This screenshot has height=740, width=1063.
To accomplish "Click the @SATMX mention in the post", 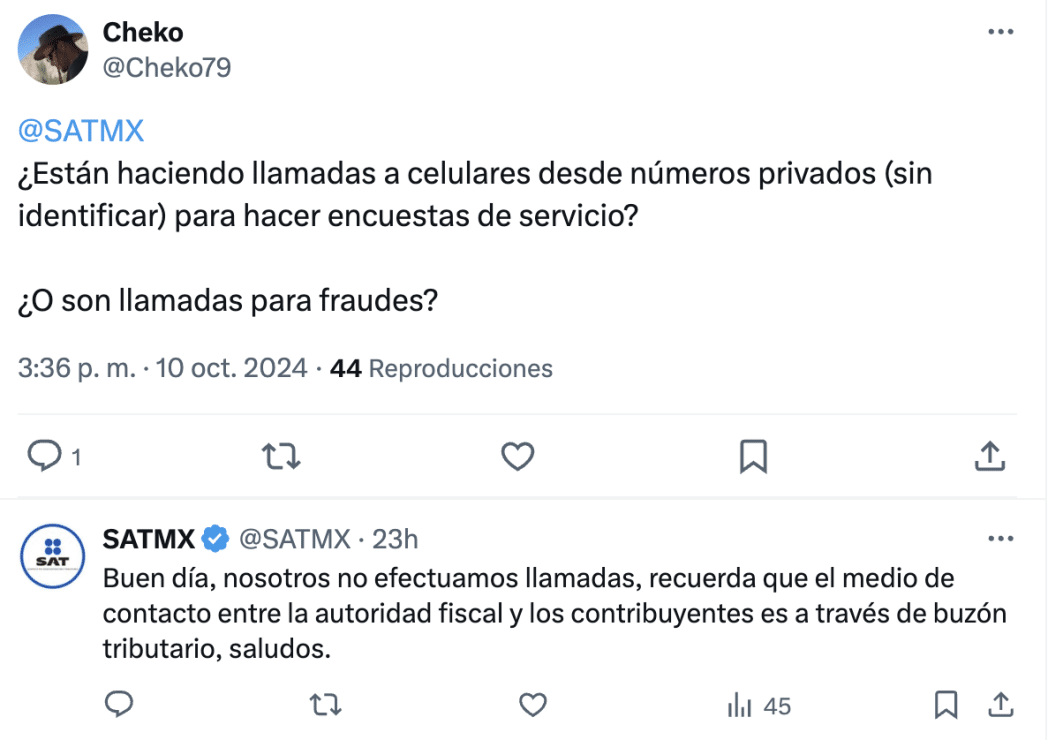I will pyautogui.click(x=81, y=131).
